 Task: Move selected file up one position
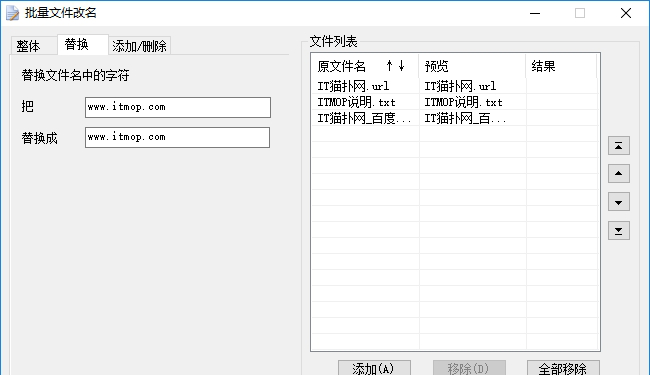pyautogui.click(x=618, y=173)
